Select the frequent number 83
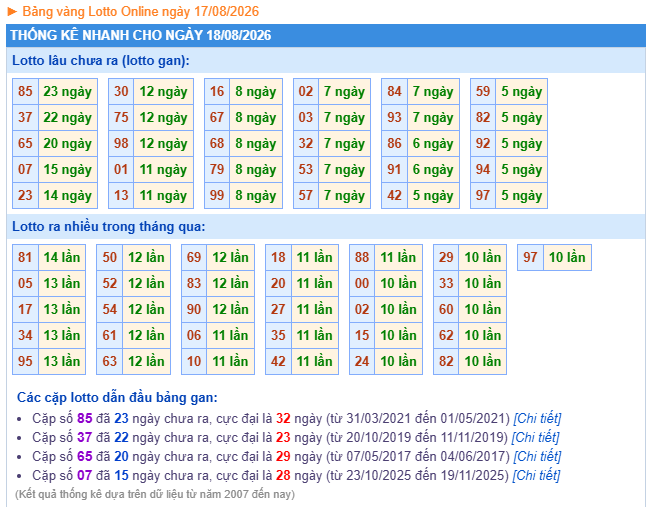The height and width of the screenshot is (507, 650). point(194,283)
